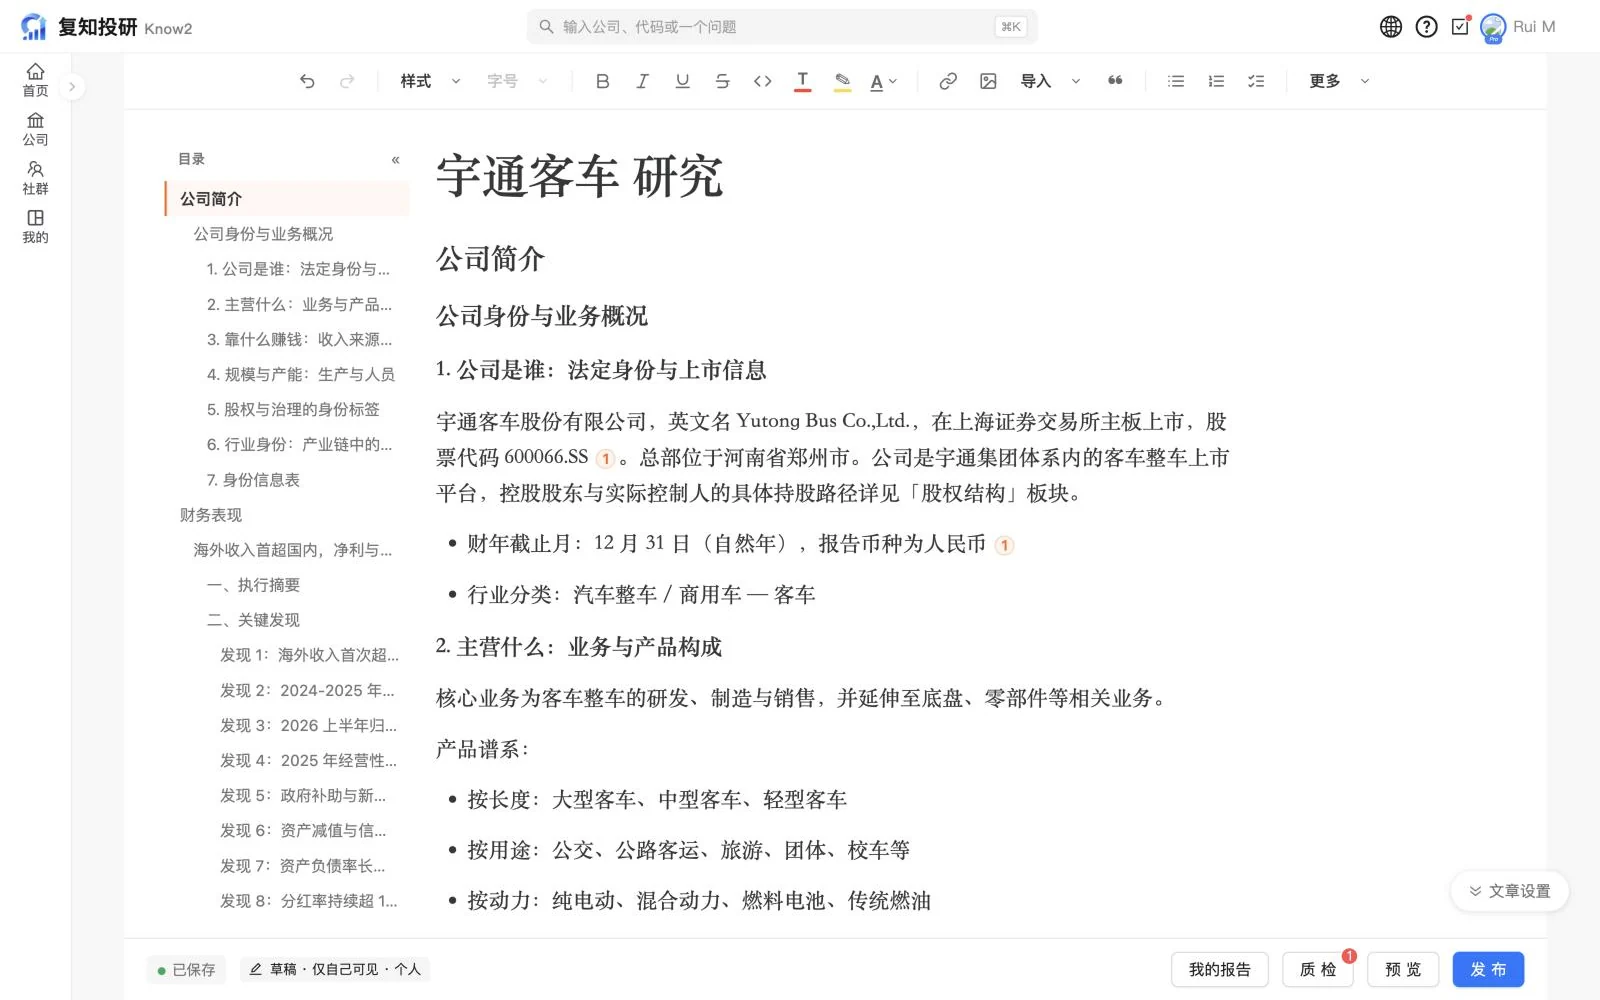The height and width of the screenshot is (1000, 1600).
Task: Create a bulleted list
Action: coord(1176,81)
